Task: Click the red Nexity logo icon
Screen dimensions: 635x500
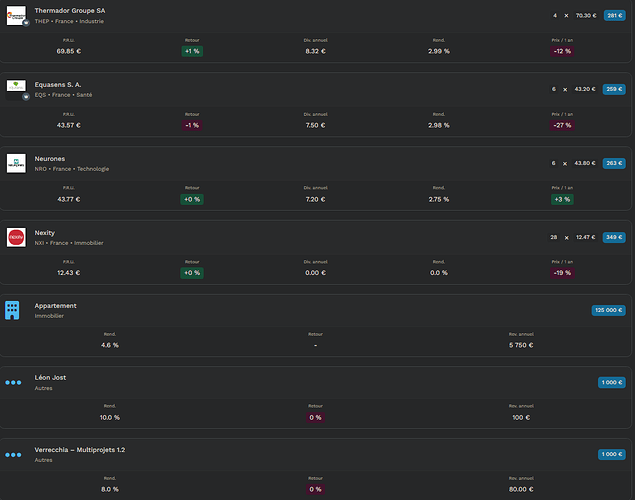Action: (16, 237)
